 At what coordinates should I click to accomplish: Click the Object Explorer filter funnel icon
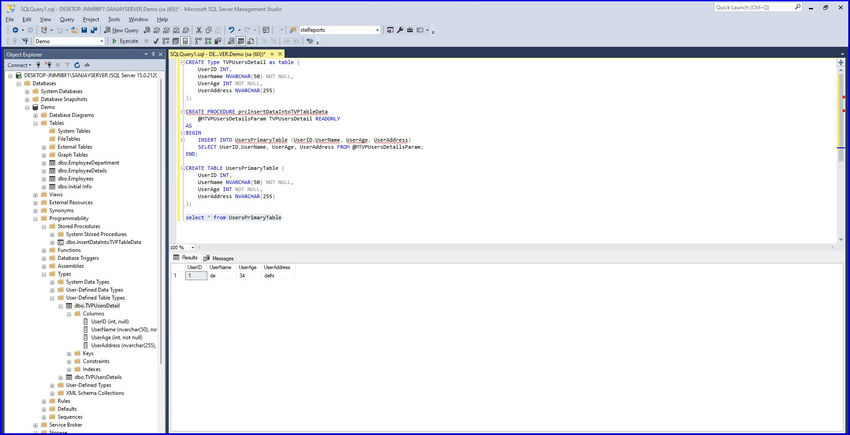pyautogui.click(x=68, y=64)
